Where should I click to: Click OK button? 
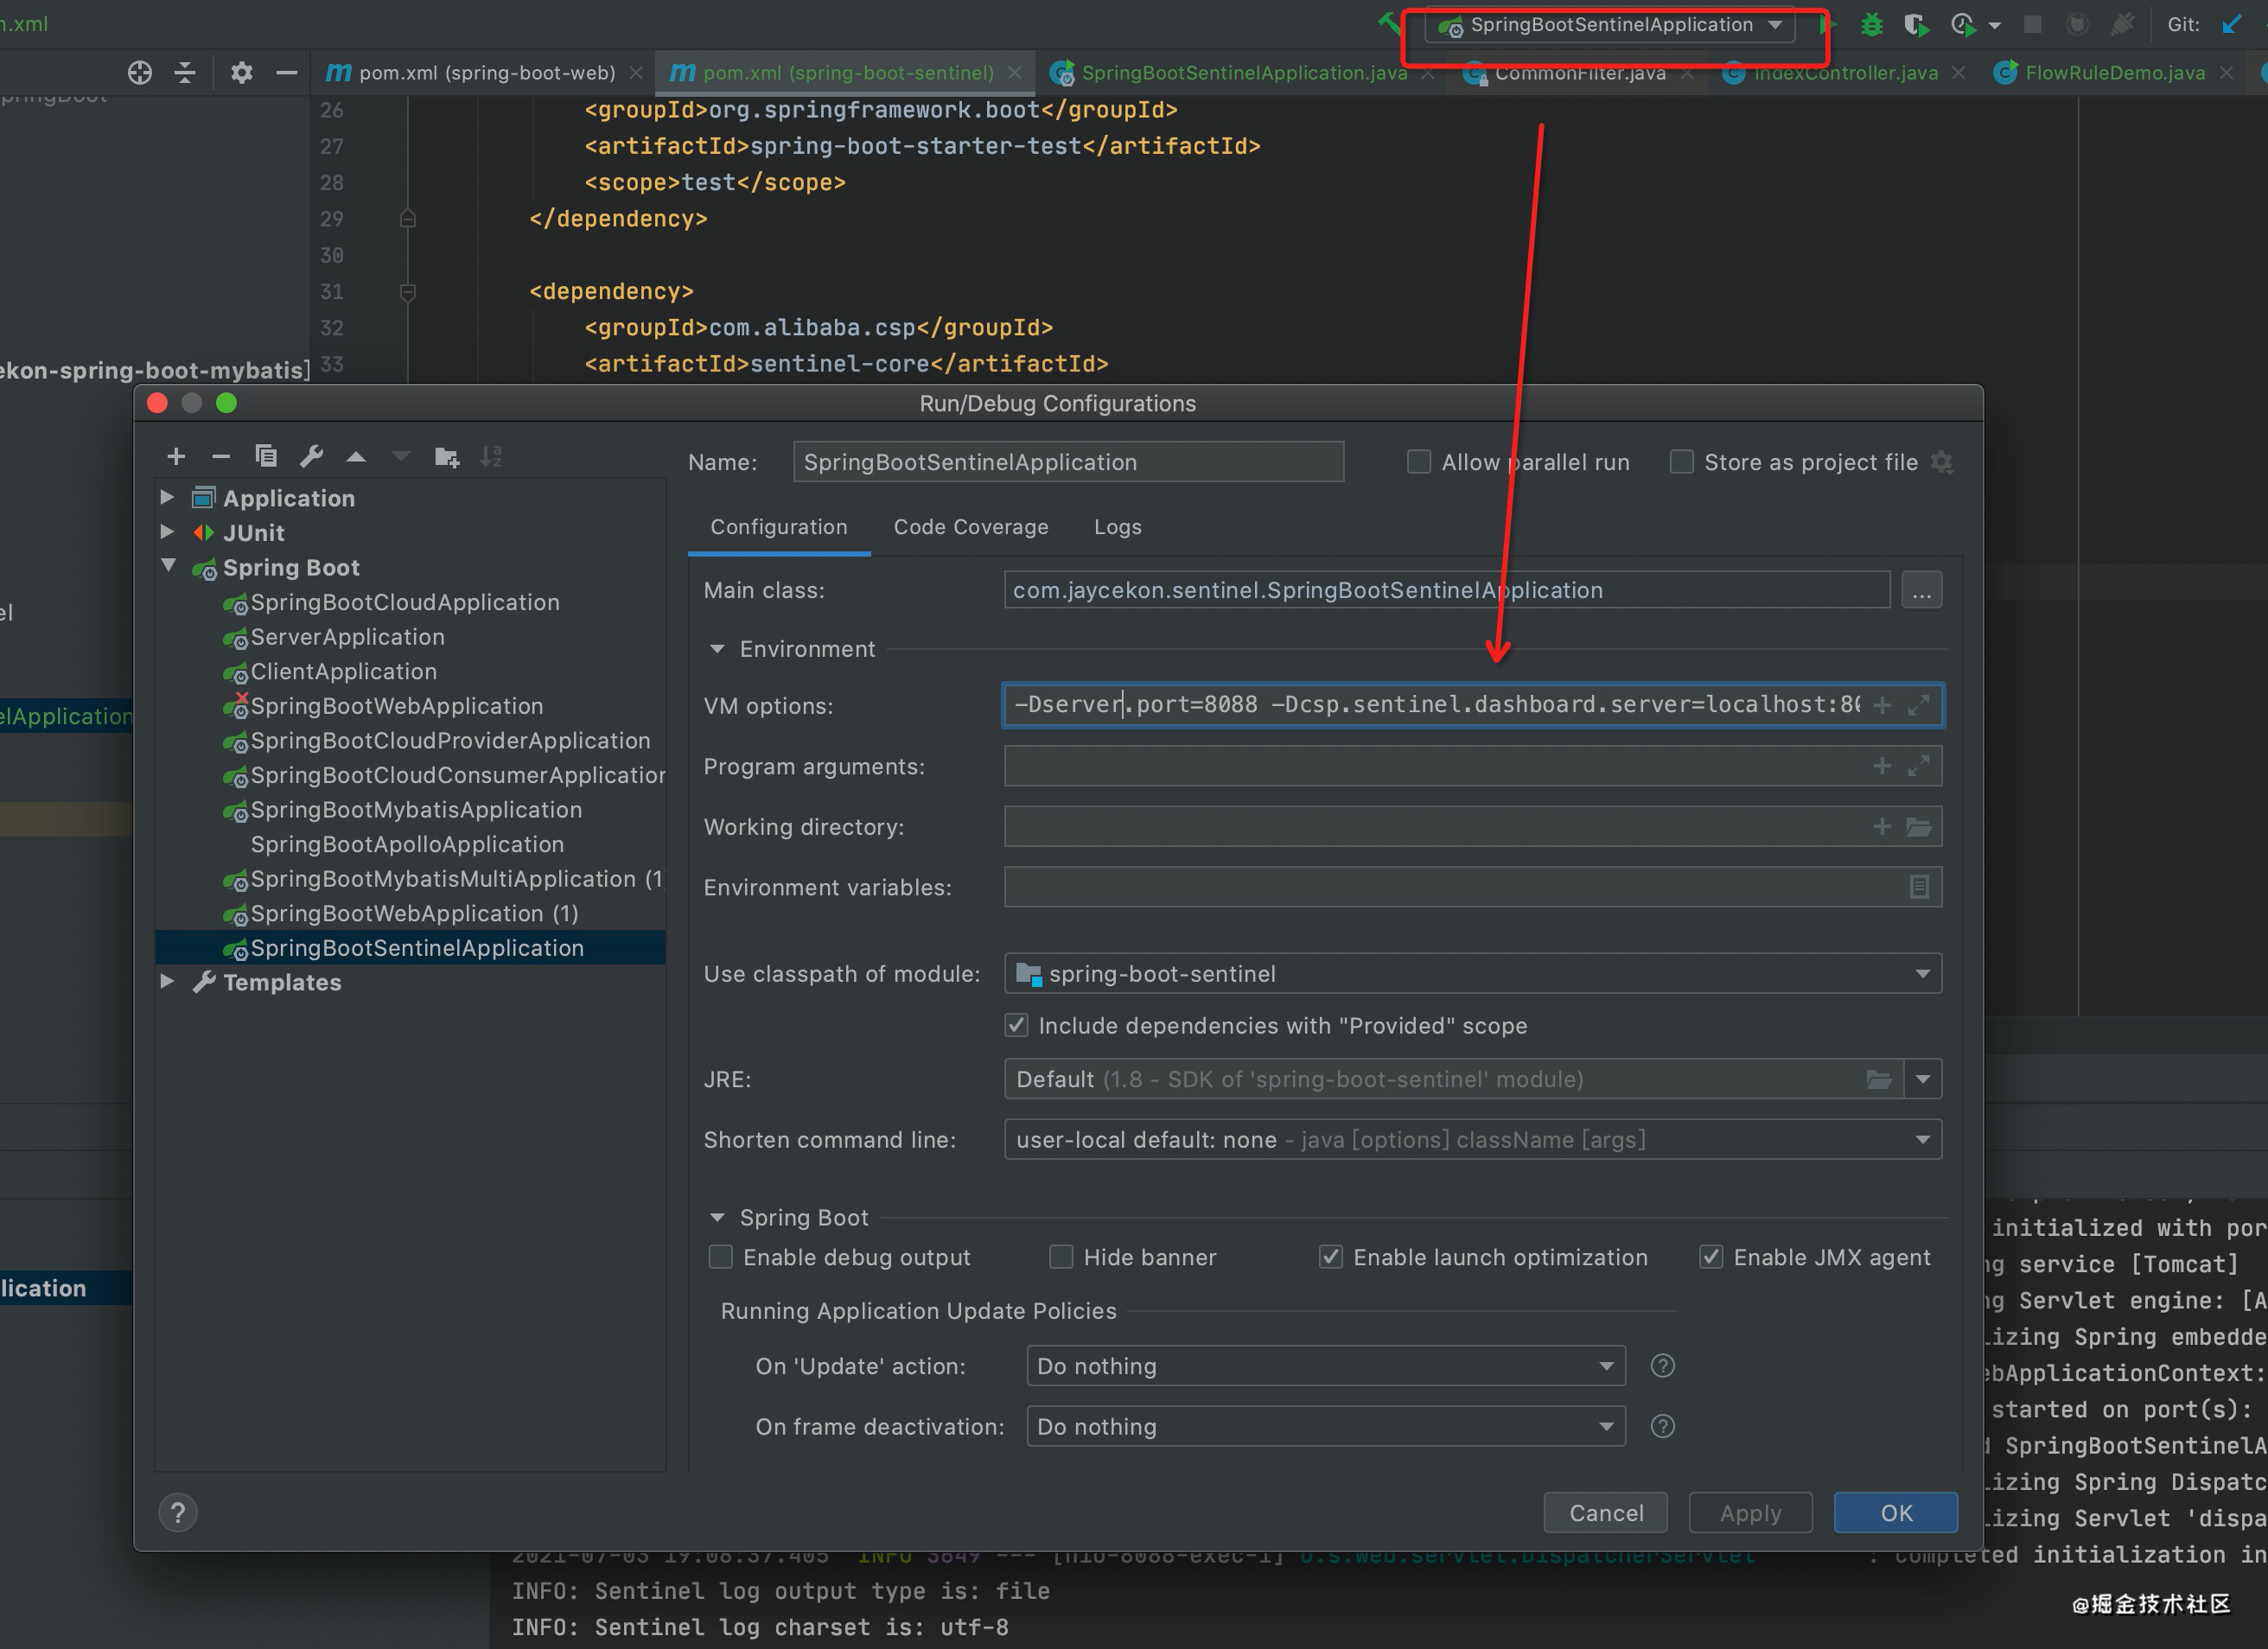click(x=1895, y=1513)
